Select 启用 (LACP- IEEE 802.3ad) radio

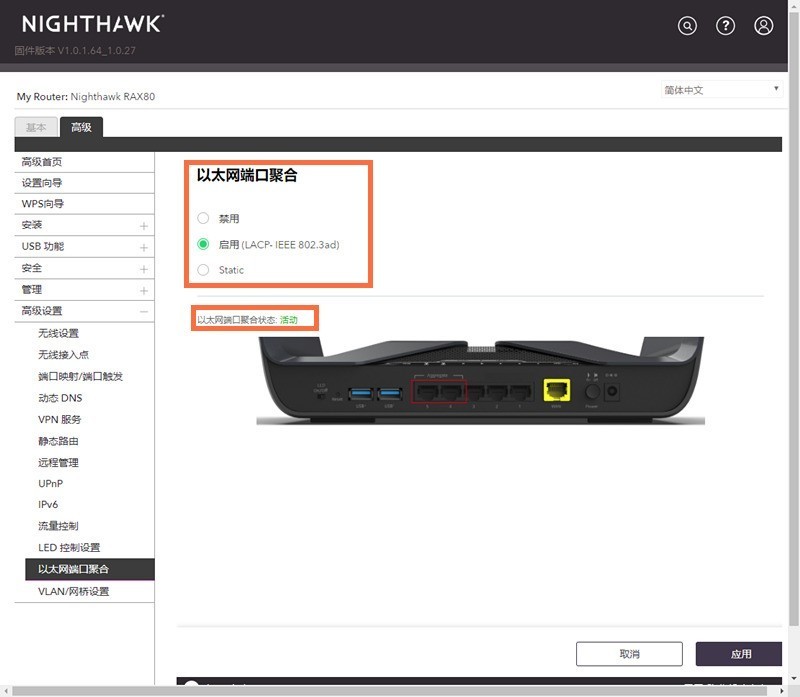click(x=203, y=244)
